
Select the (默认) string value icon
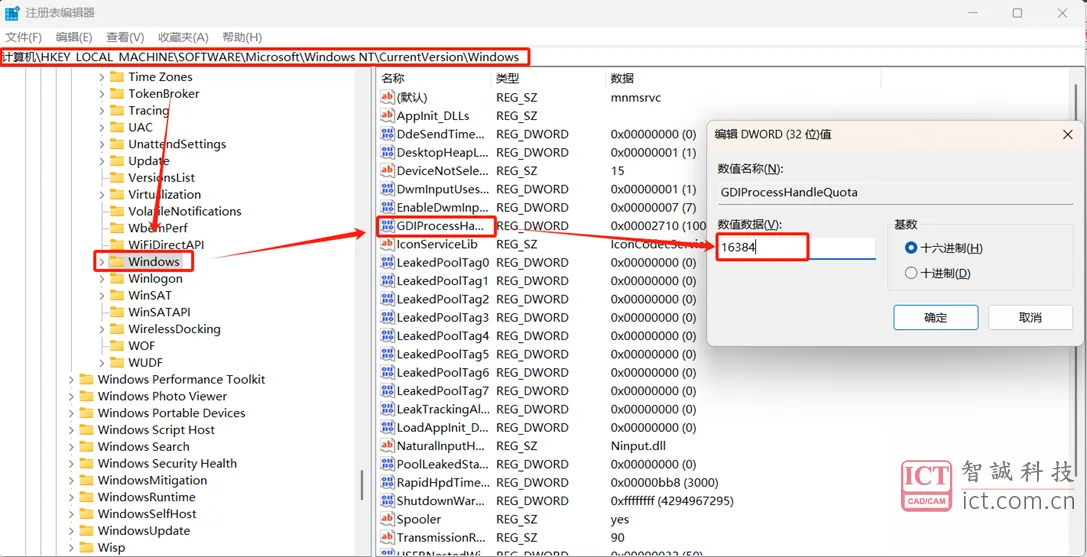[x=388, y=97]
